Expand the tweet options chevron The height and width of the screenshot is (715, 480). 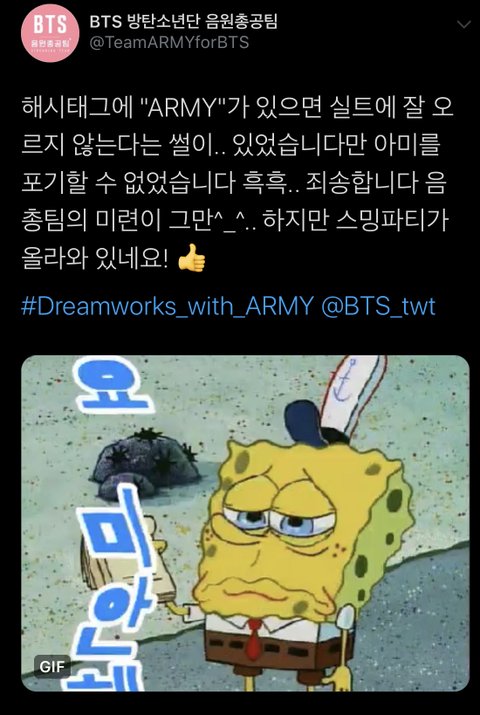[x=464, y=24]
